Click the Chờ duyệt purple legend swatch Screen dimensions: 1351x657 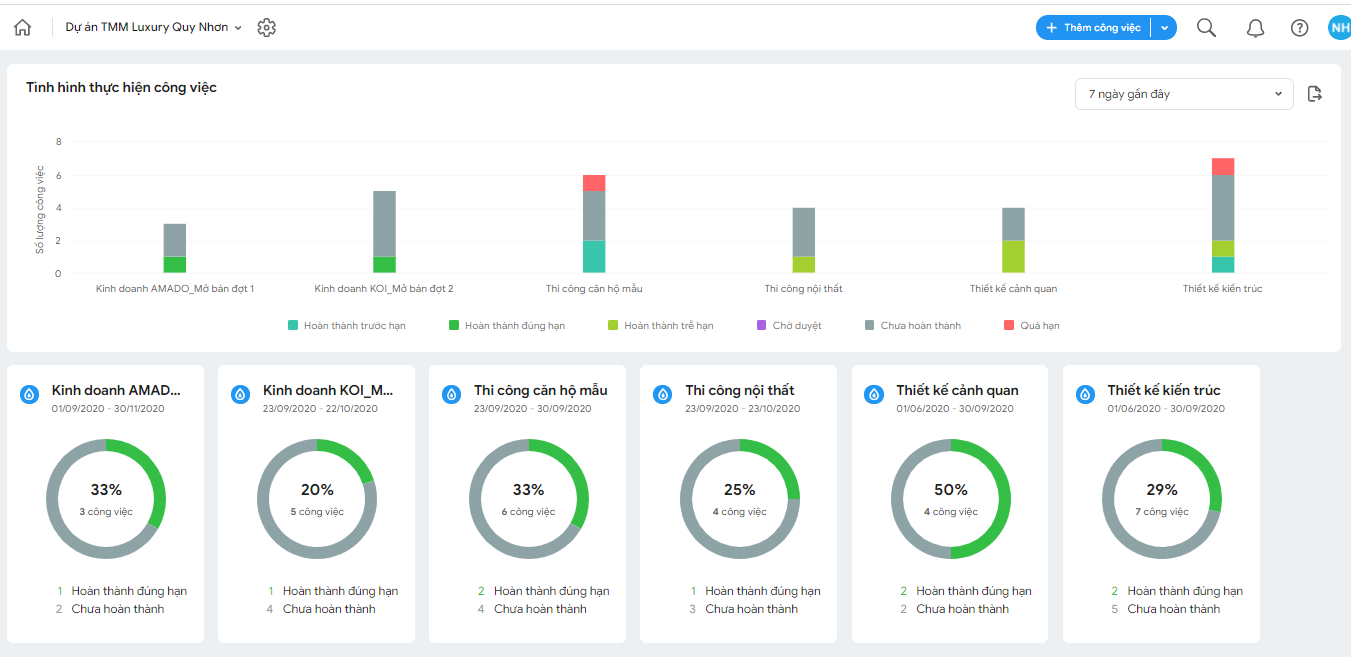tap(761, 326)
